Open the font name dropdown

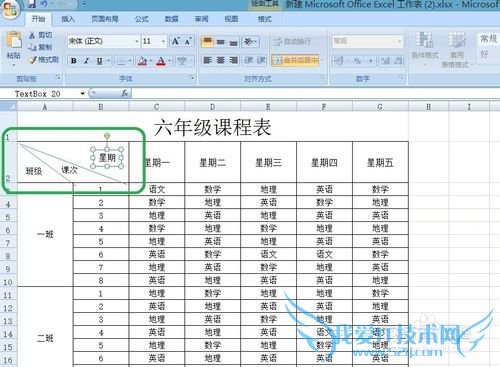[x=137, y=41]
